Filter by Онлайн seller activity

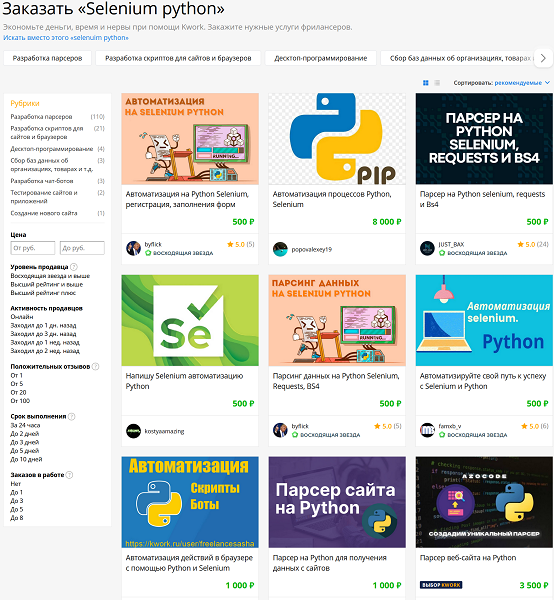[x=22, y=317]
